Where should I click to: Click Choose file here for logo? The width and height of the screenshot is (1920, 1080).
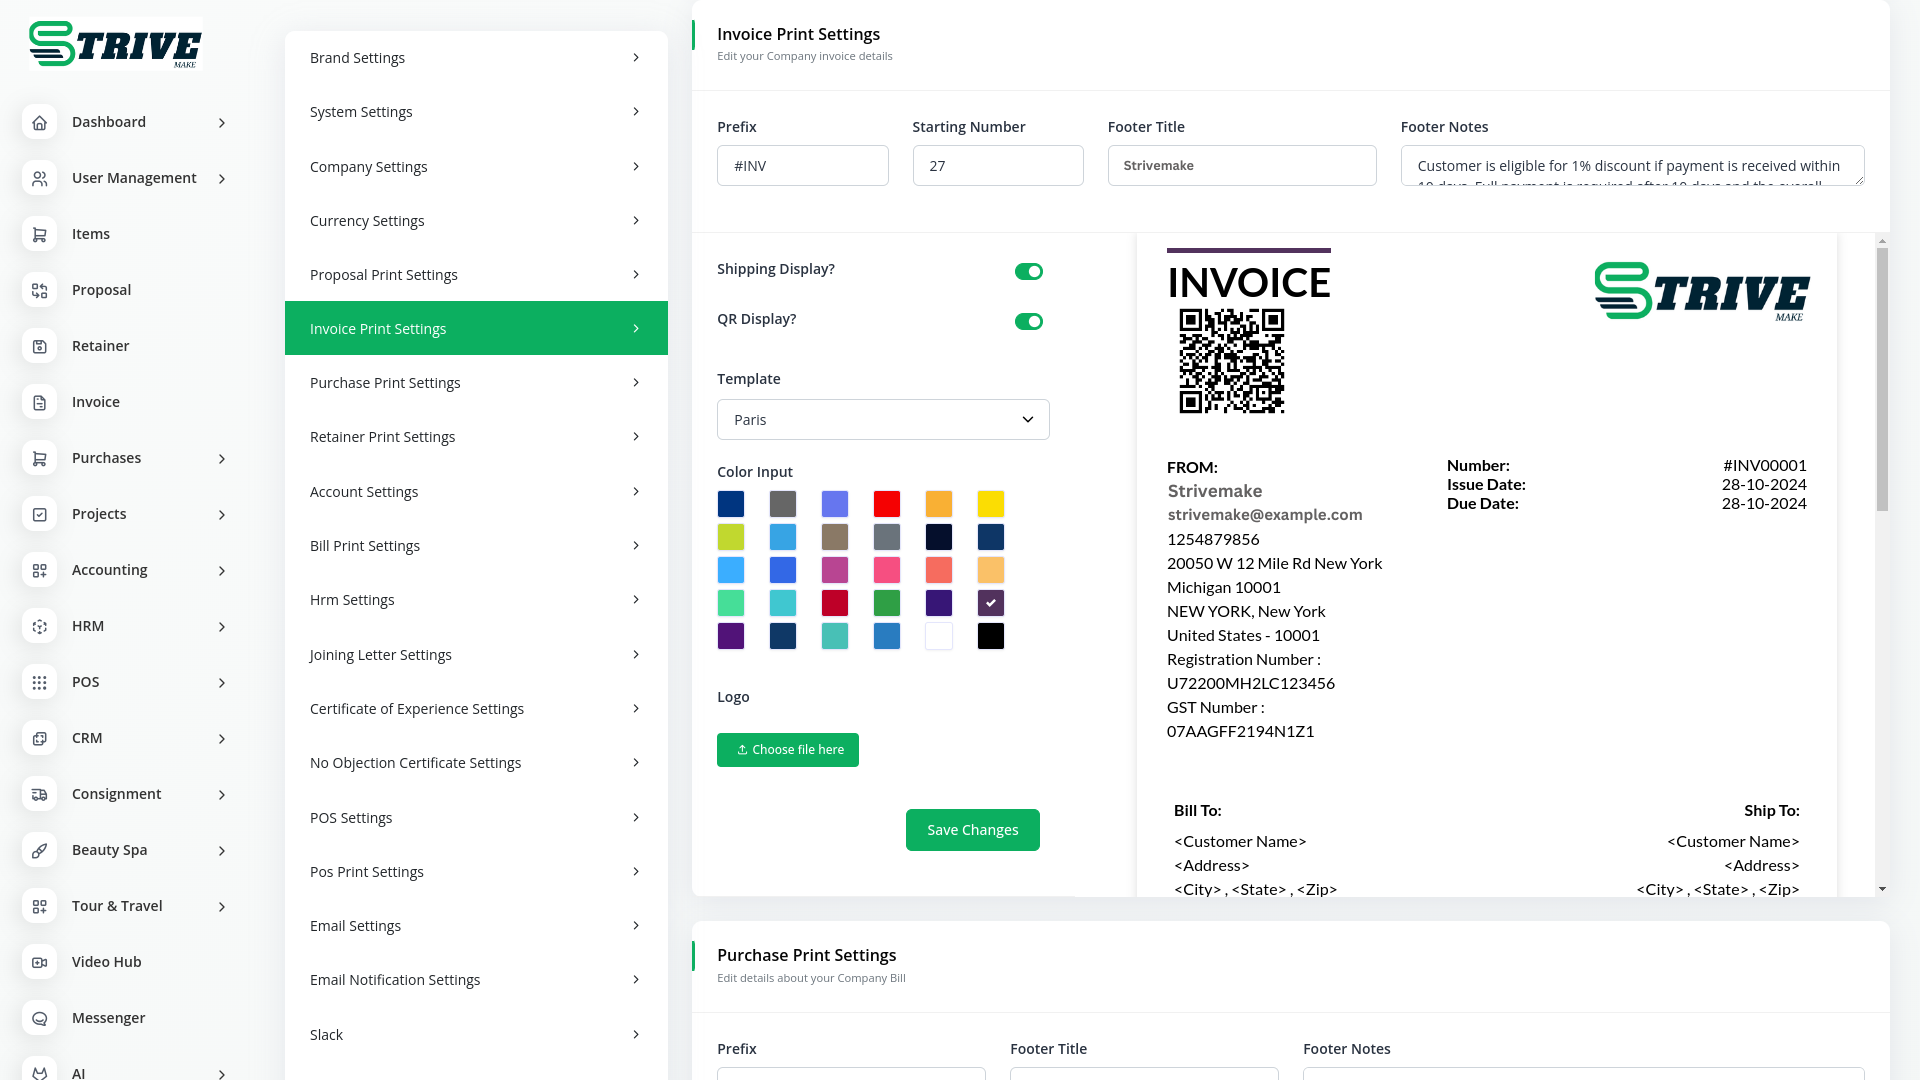tap(787, 750)
